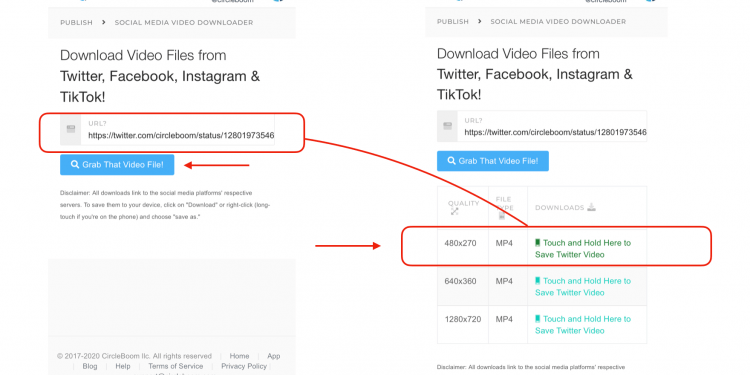Focus the URL input field in left screenshot

pos(177,130)
